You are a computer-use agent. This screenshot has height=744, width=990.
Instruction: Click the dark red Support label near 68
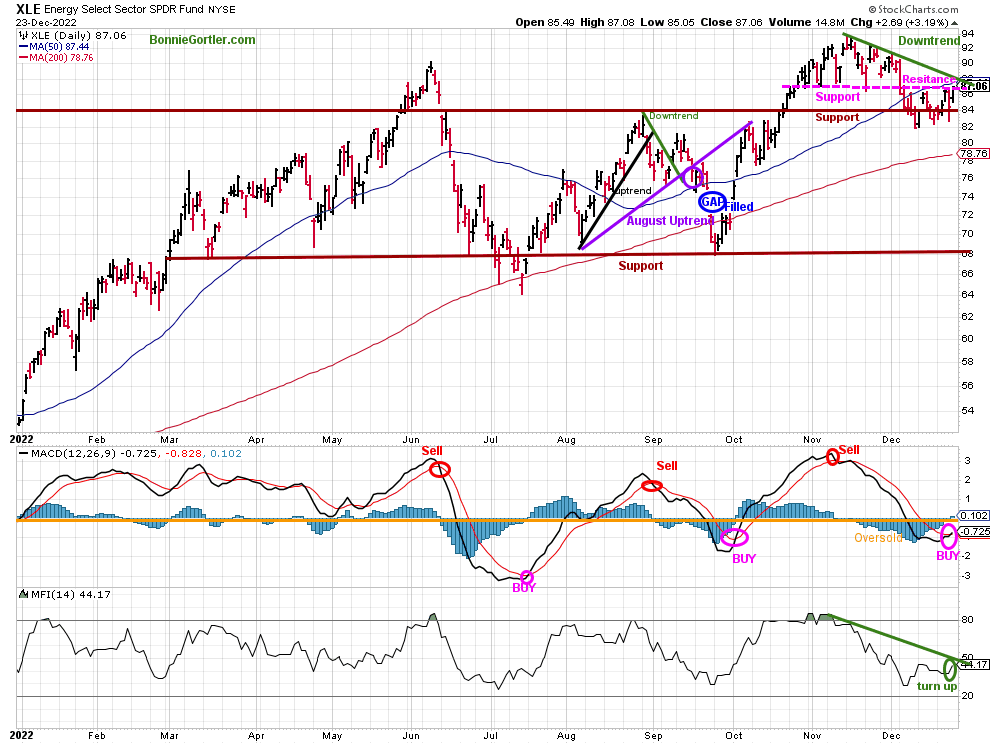tap(640, 266)
